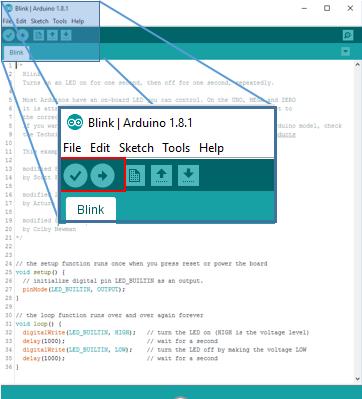The height and width of the screenshot is (399, 362).
Task: Click the small Save sketch icon in the window toolbar
Action: click(x=66, y=35)
